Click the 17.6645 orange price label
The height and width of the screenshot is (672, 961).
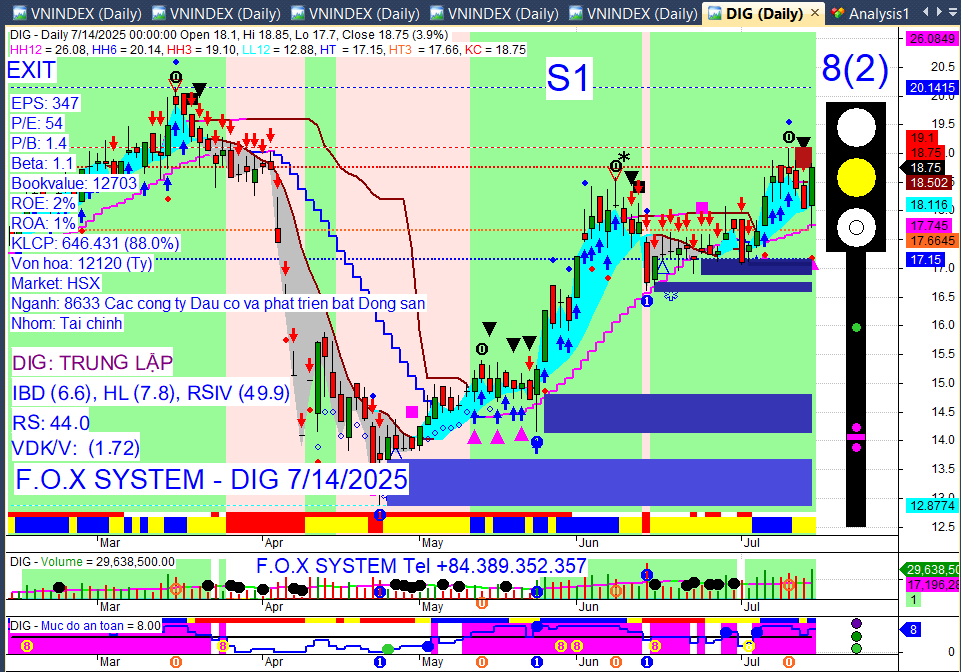(x=932, y=241)
